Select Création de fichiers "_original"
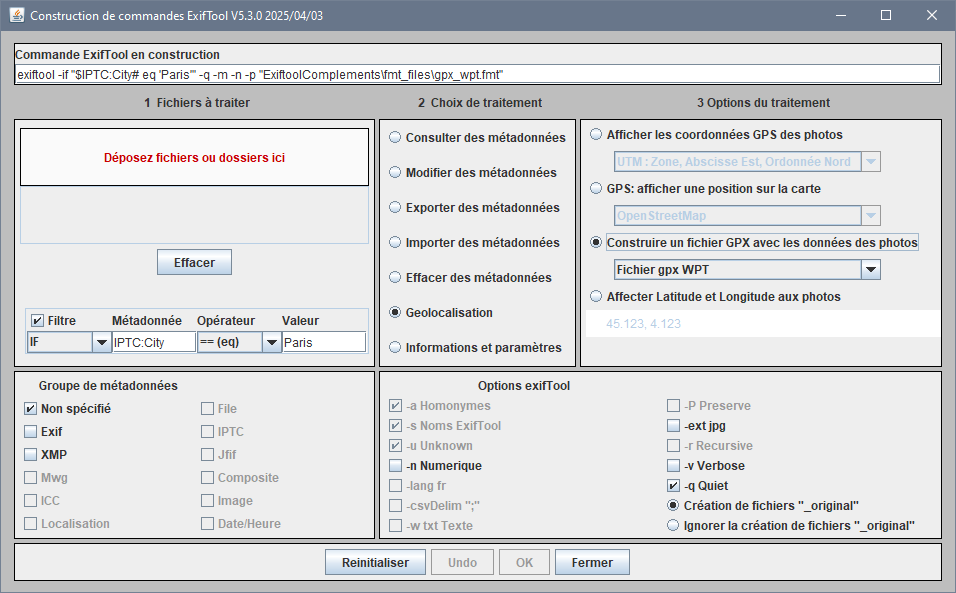This screenshot has height=593, width=956. [673, 506]
